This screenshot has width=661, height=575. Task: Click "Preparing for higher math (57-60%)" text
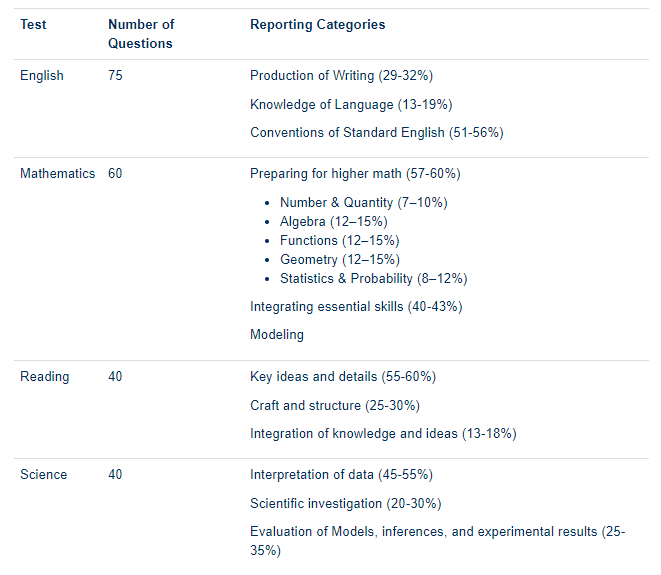[355, 174]
